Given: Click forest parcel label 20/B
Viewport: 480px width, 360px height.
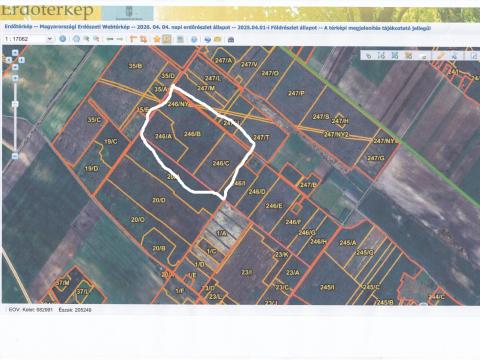Looking at the screenshot, I should (159, 248).
